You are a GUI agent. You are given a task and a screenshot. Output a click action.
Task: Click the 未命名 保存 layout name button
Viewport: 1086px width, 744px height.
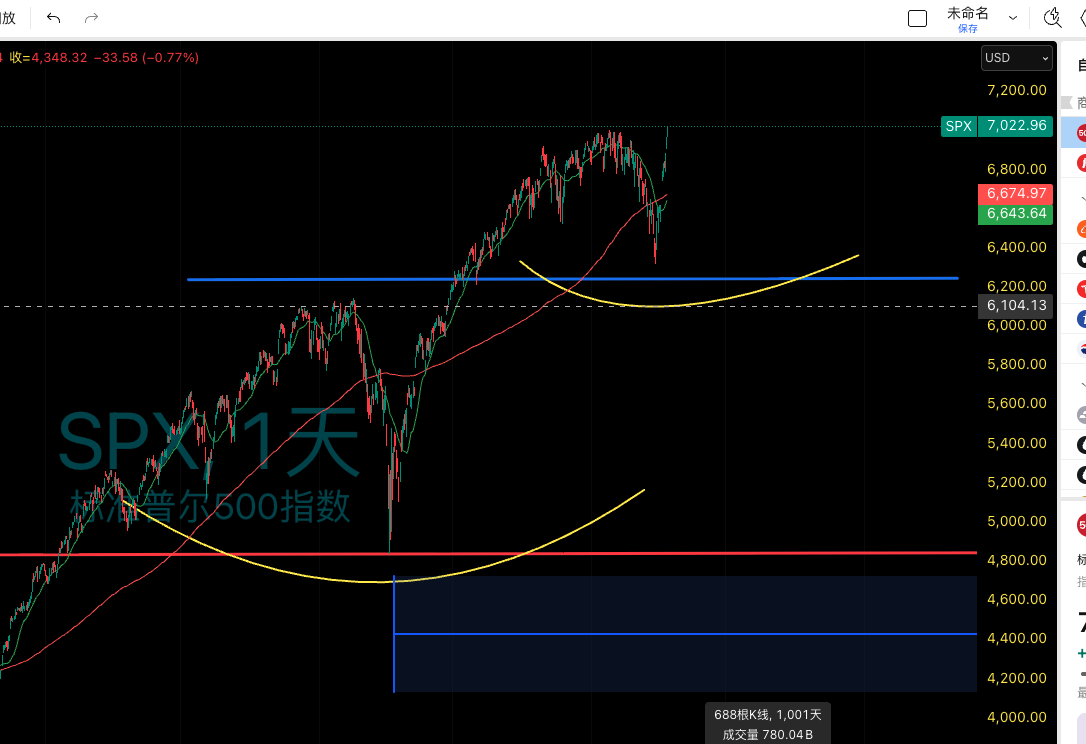(x=968, y=19)
